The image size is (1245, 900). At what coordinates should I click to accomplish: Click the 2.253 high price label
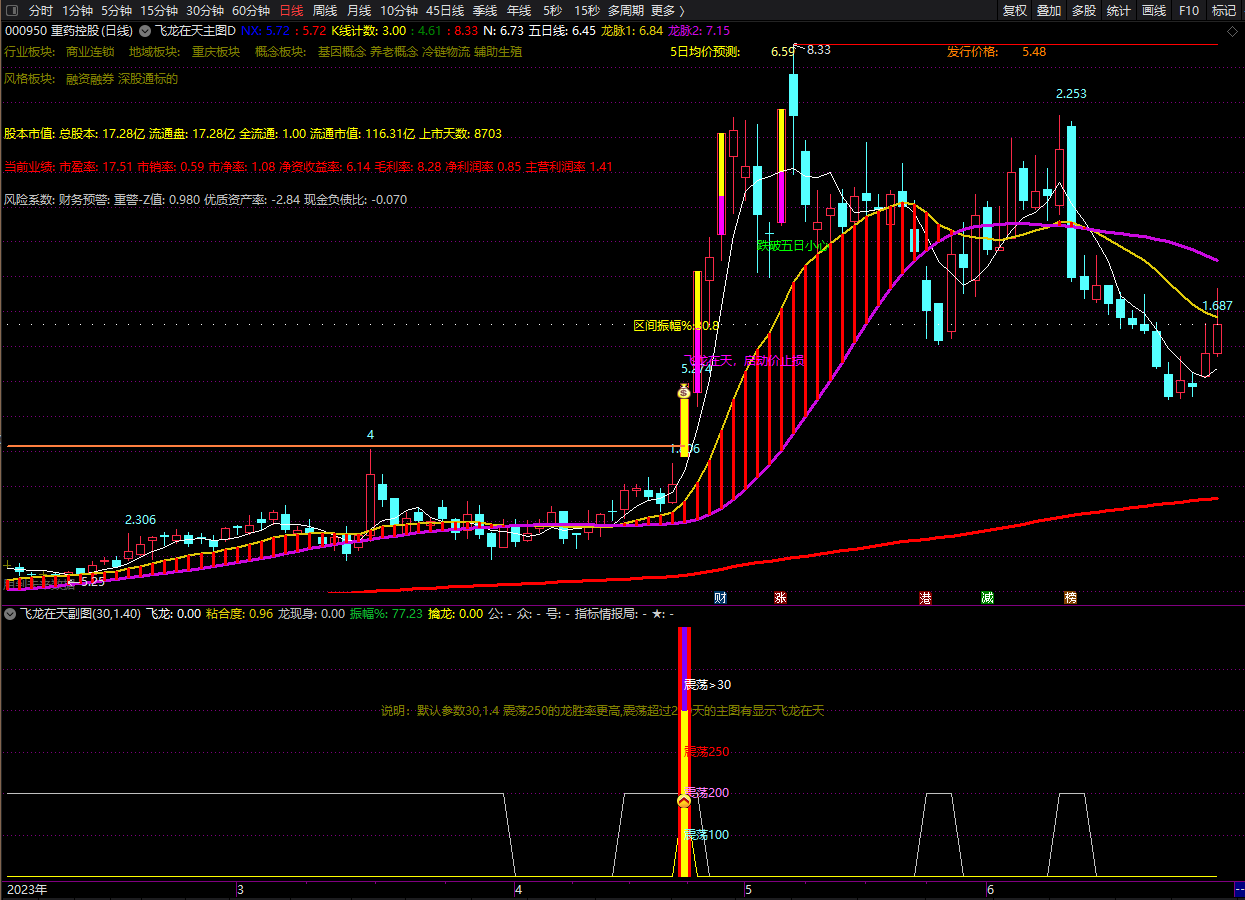pos(1071,94)
